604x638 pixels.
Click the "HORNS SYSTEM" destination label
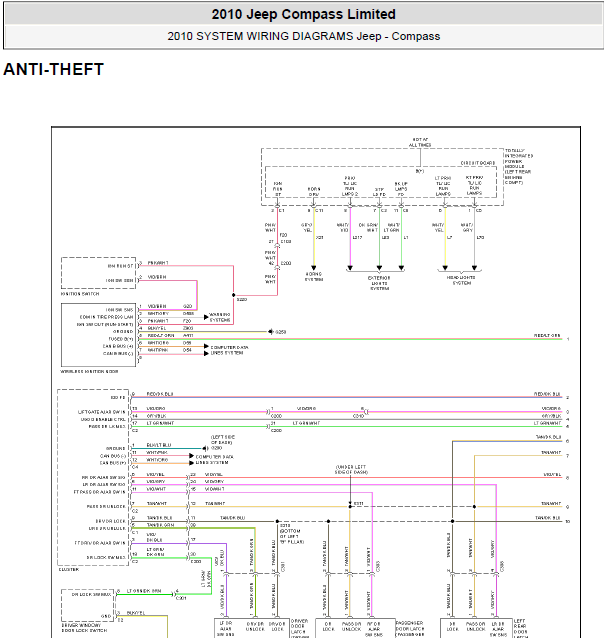coord(314,277)
